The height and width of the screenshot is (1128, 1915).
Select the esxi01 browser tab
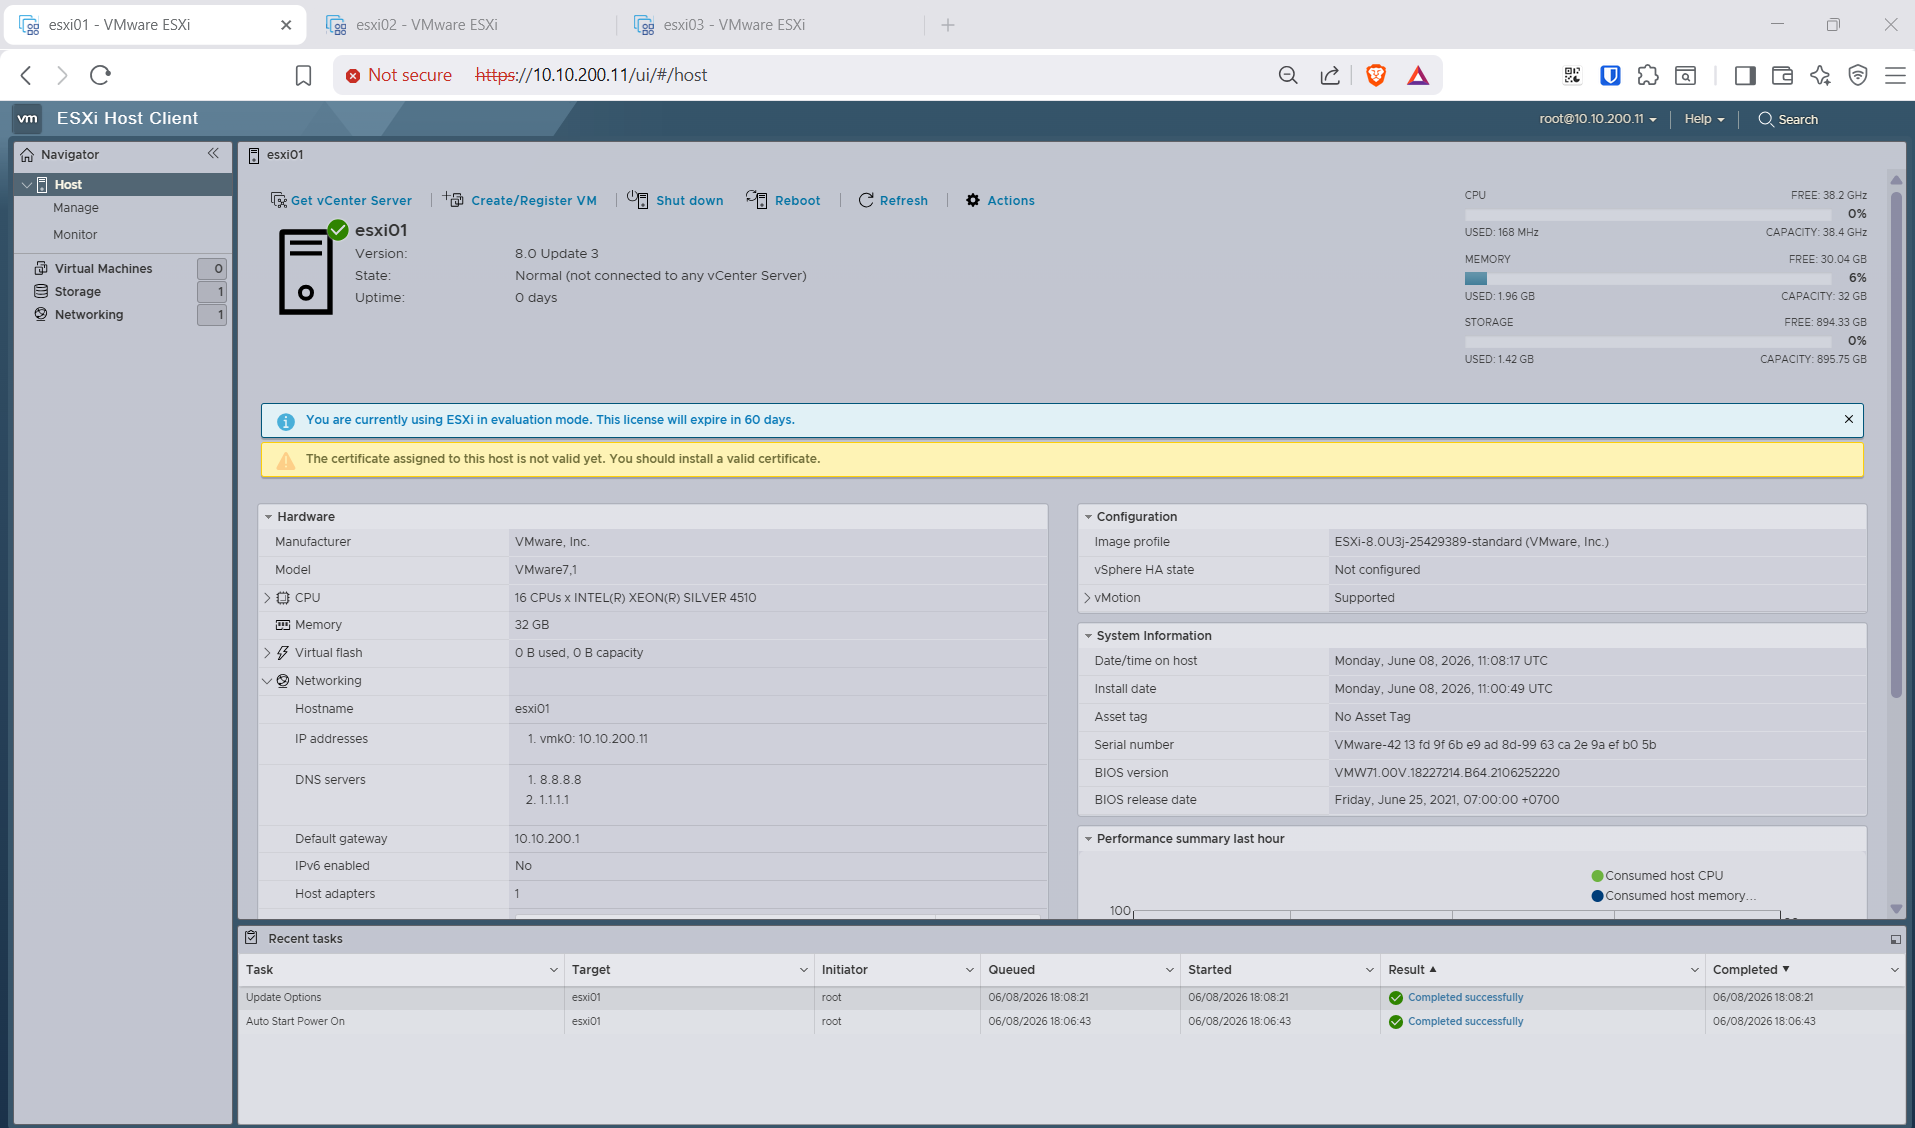coord(155,25)
